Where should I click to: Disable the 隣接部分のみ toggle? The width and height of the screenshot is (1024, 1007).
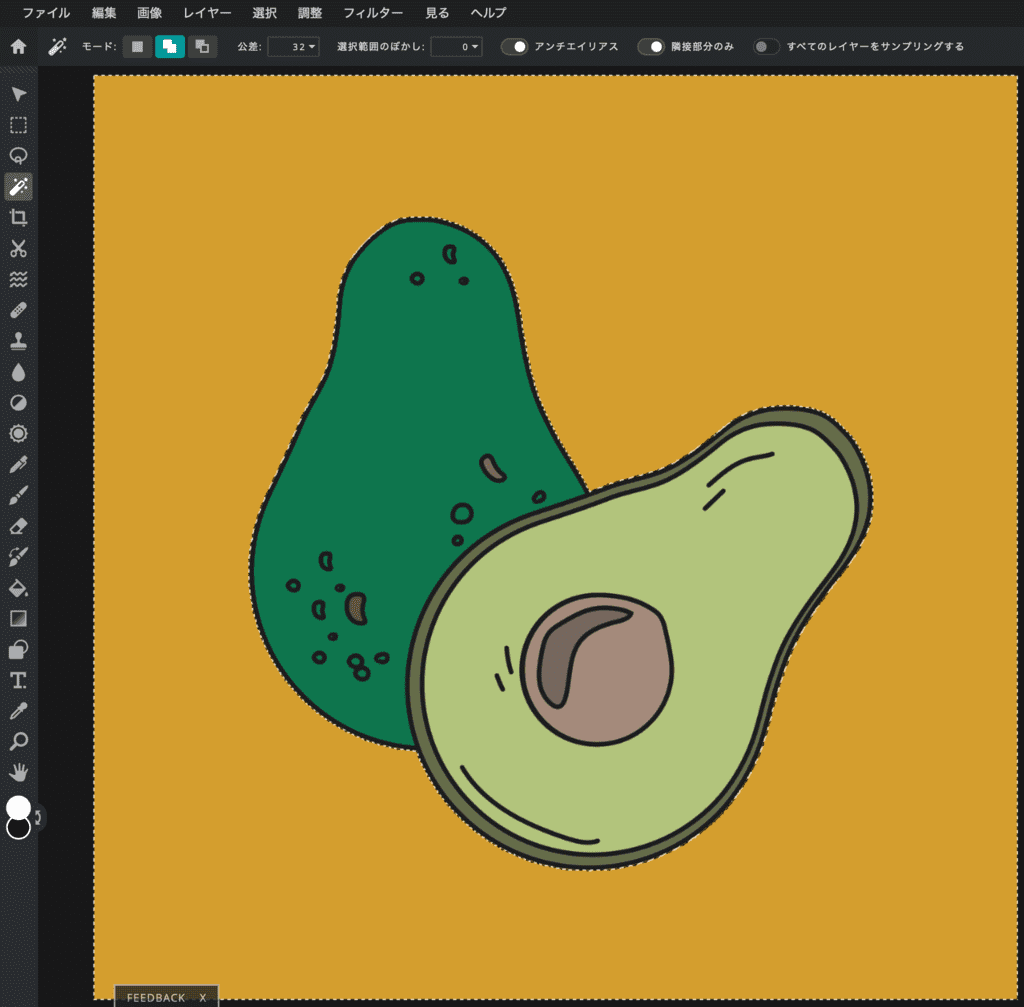click(651, 47)
